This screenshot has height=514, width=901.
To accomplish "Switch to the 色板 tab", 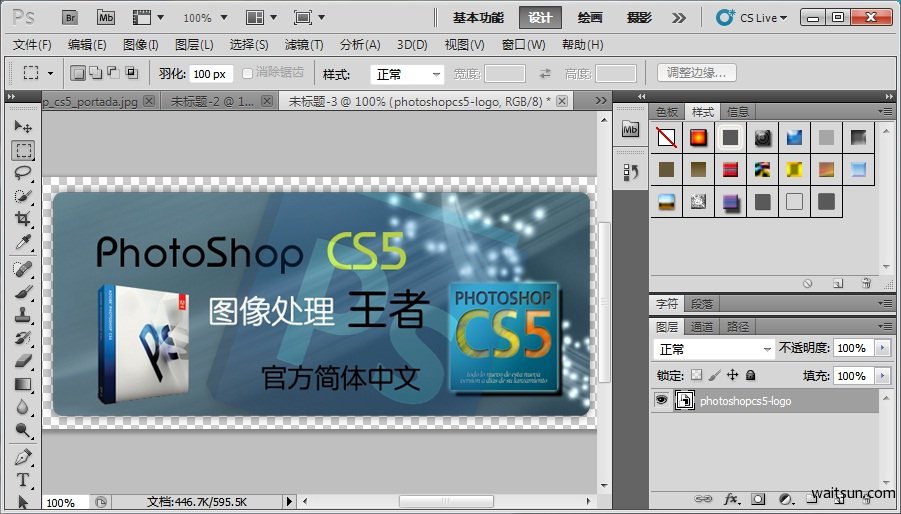I will click(667, 112).
